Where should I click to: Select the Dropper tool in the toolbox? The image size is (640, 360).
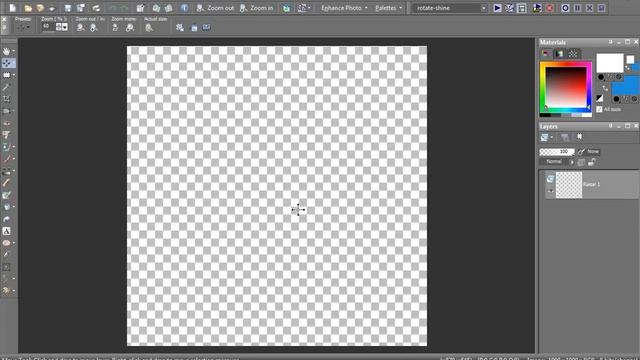(7, 87)
